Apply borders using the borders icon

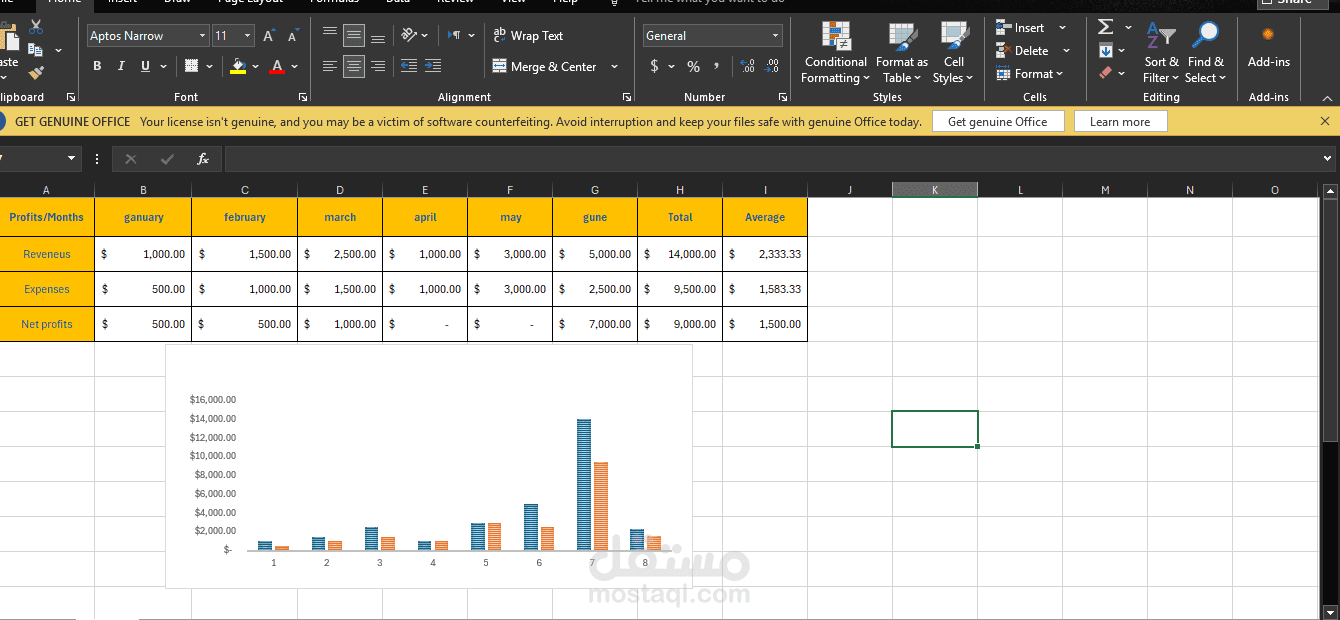[x=192, y=66]
